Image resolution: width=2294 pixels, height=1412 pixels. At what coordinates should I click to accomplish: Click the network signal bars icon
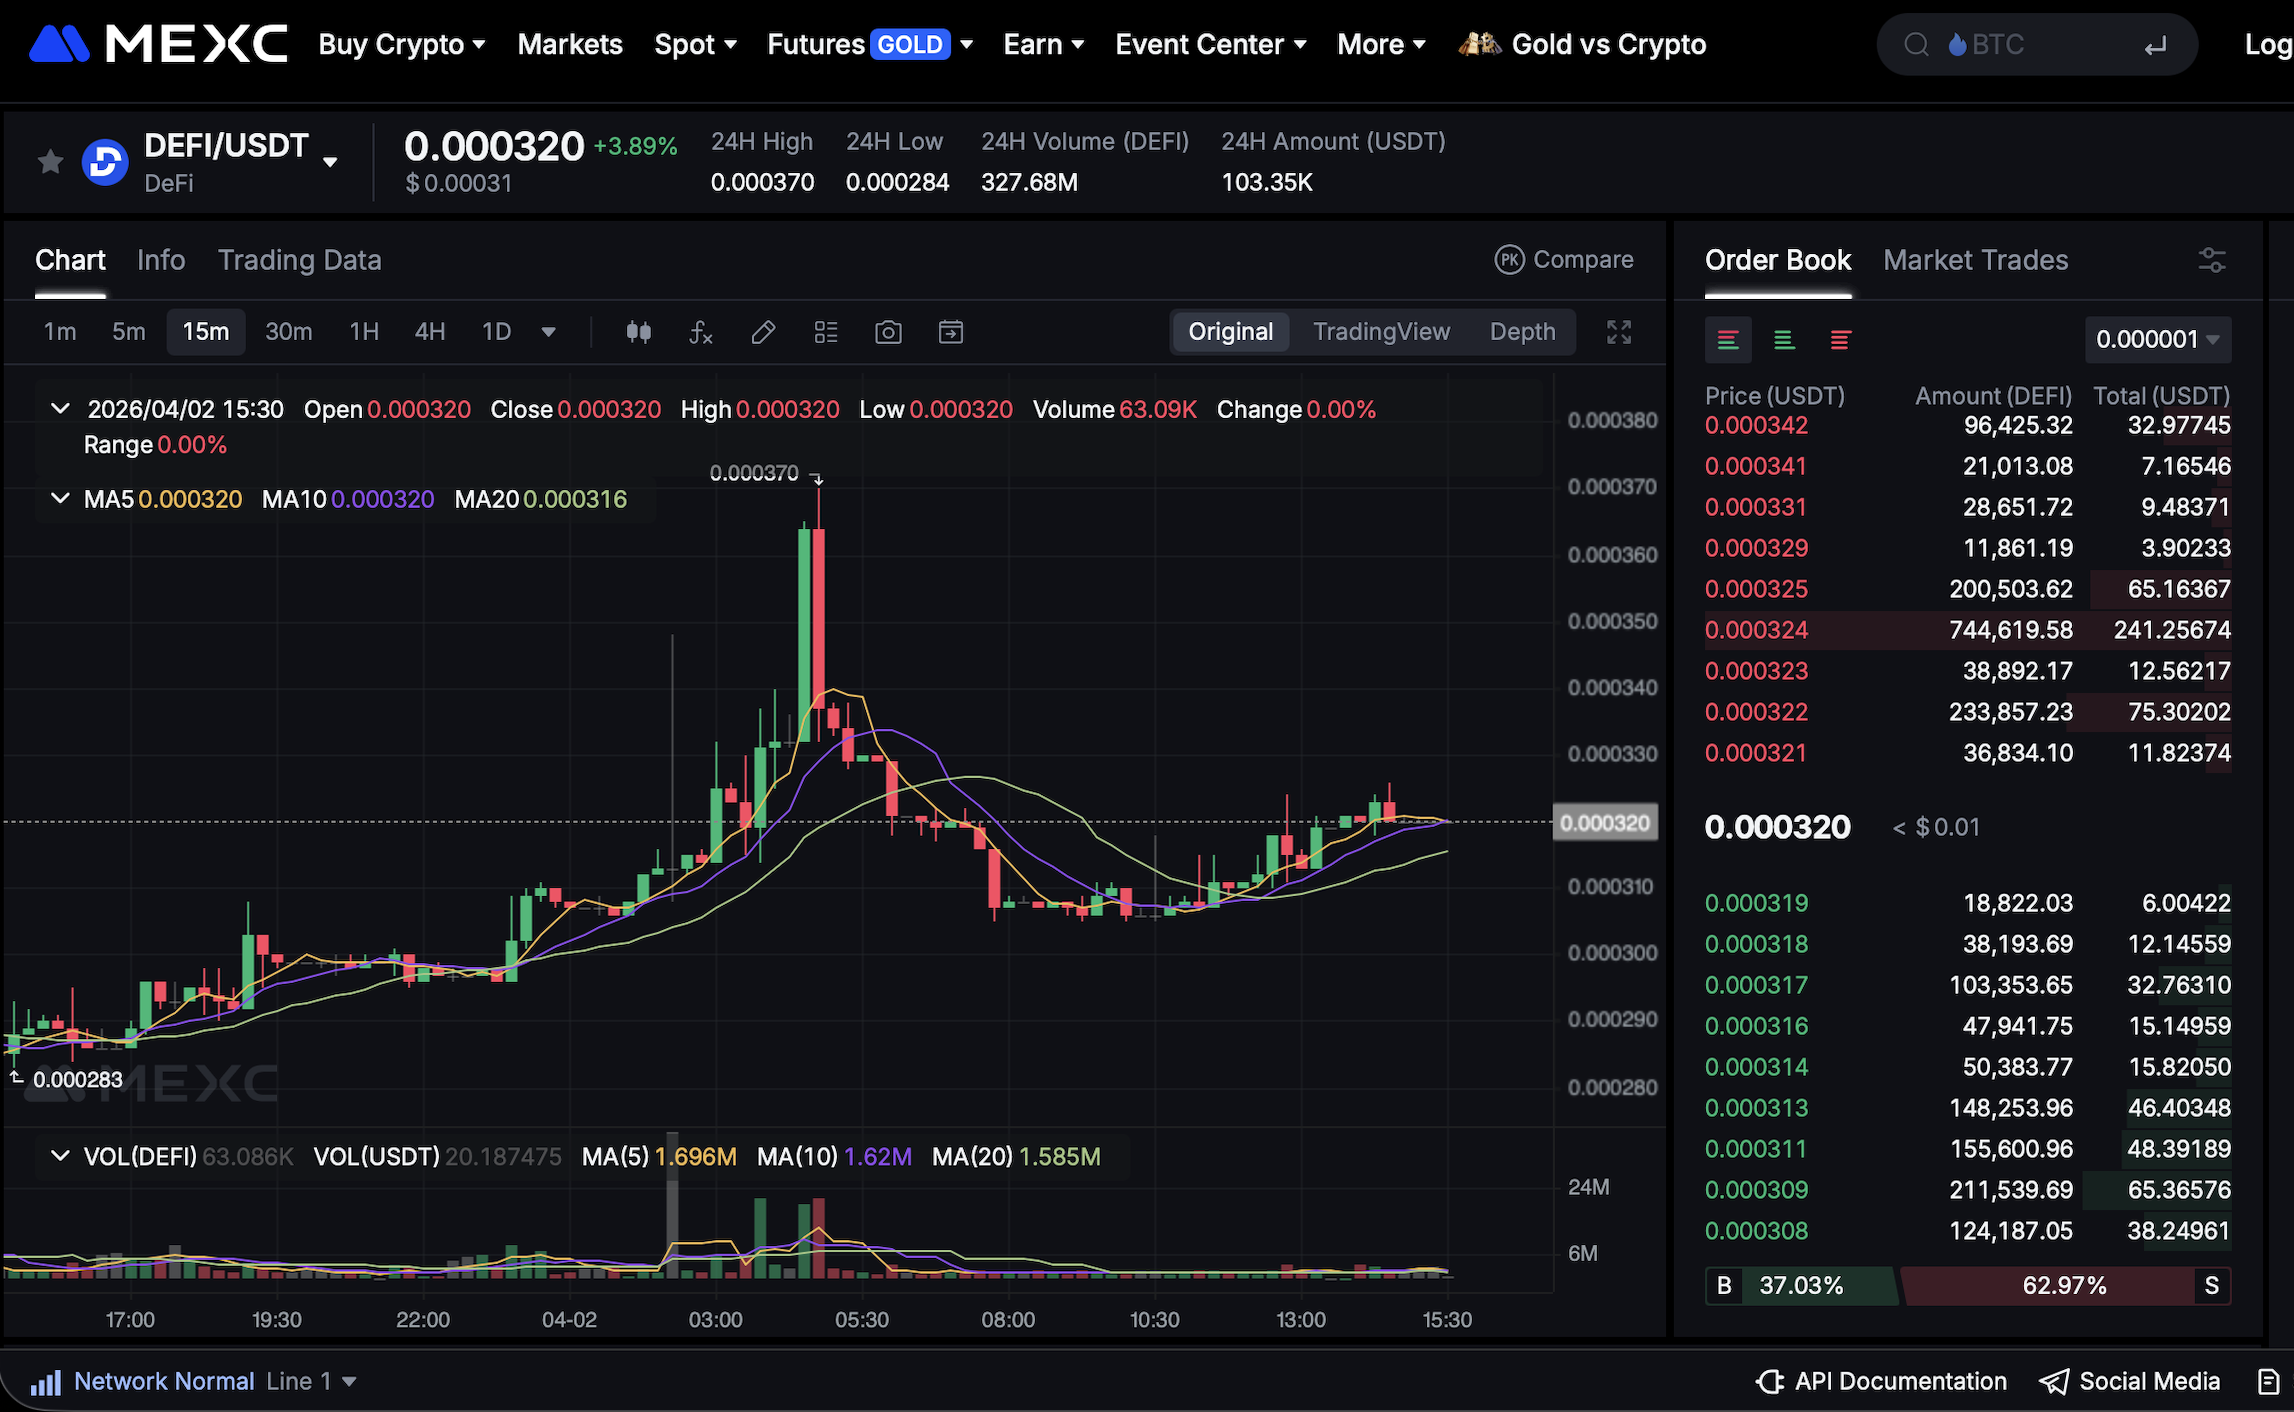46,1382
